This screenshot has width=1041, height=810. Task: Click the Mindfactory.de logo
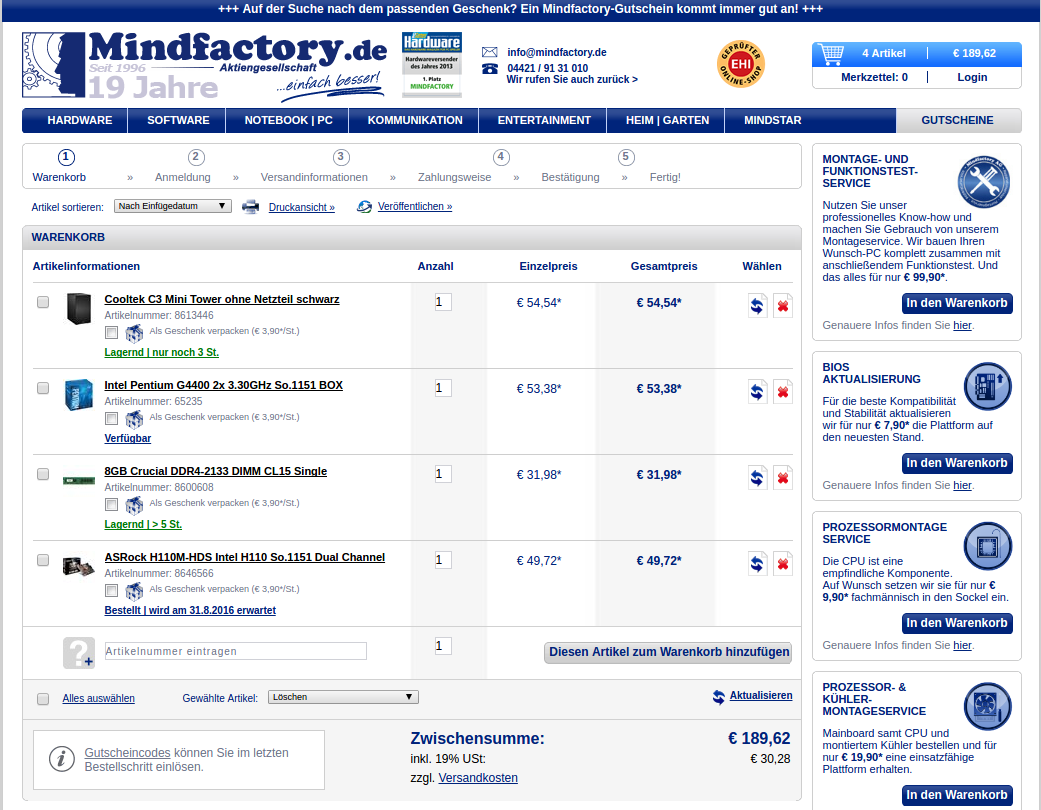[x=204, y=66]
